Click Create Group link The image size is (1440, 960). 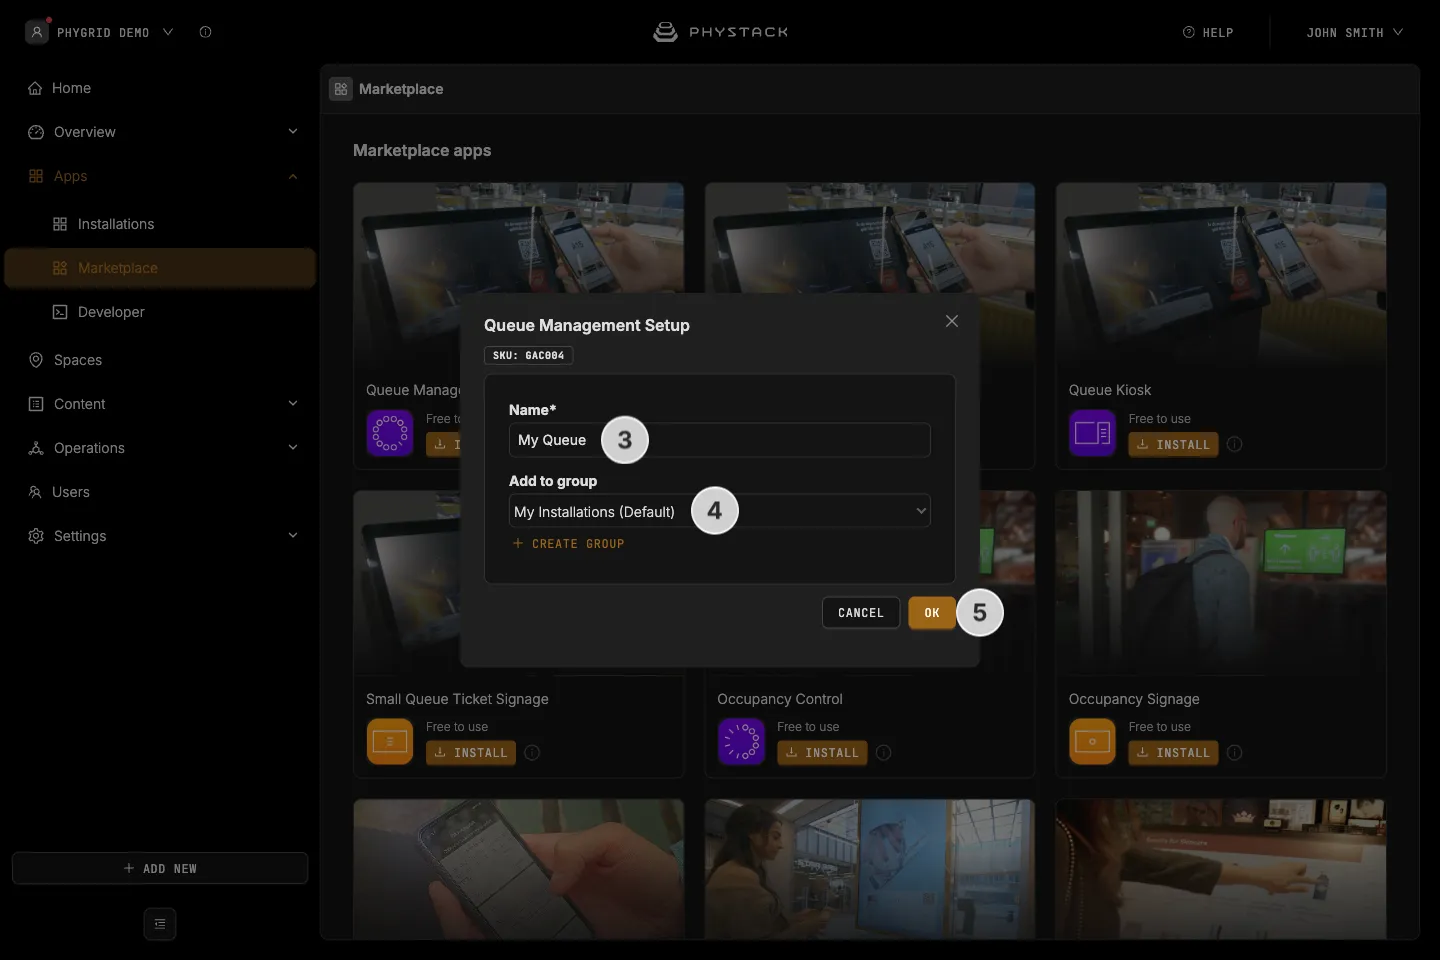point(568,544)
